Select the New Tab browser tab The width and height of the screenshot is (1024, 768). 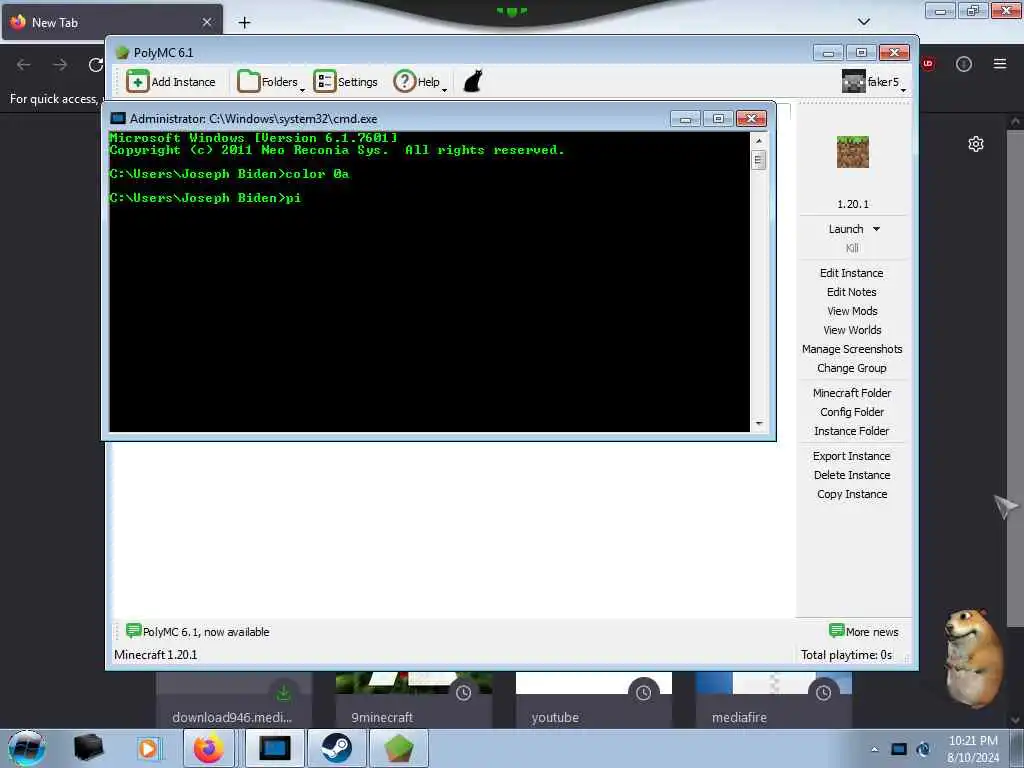pyautogui.click(x=111, y=22)
